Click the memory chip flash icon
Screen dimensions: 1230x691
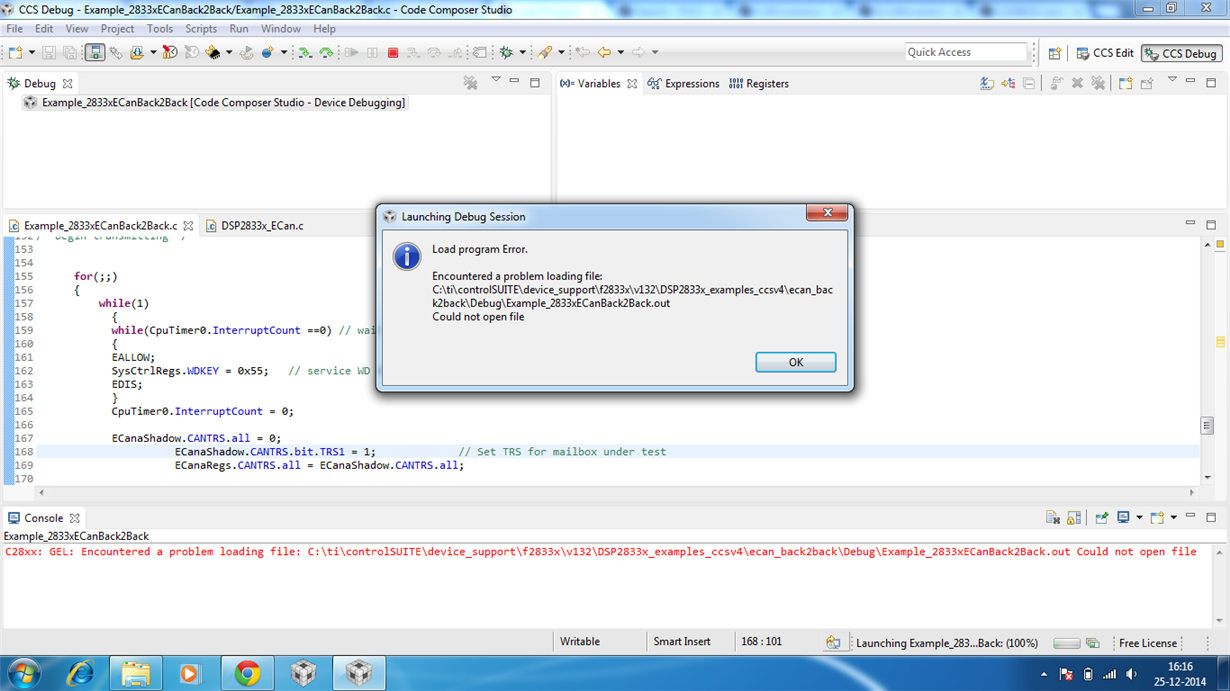tap(212, 52)
